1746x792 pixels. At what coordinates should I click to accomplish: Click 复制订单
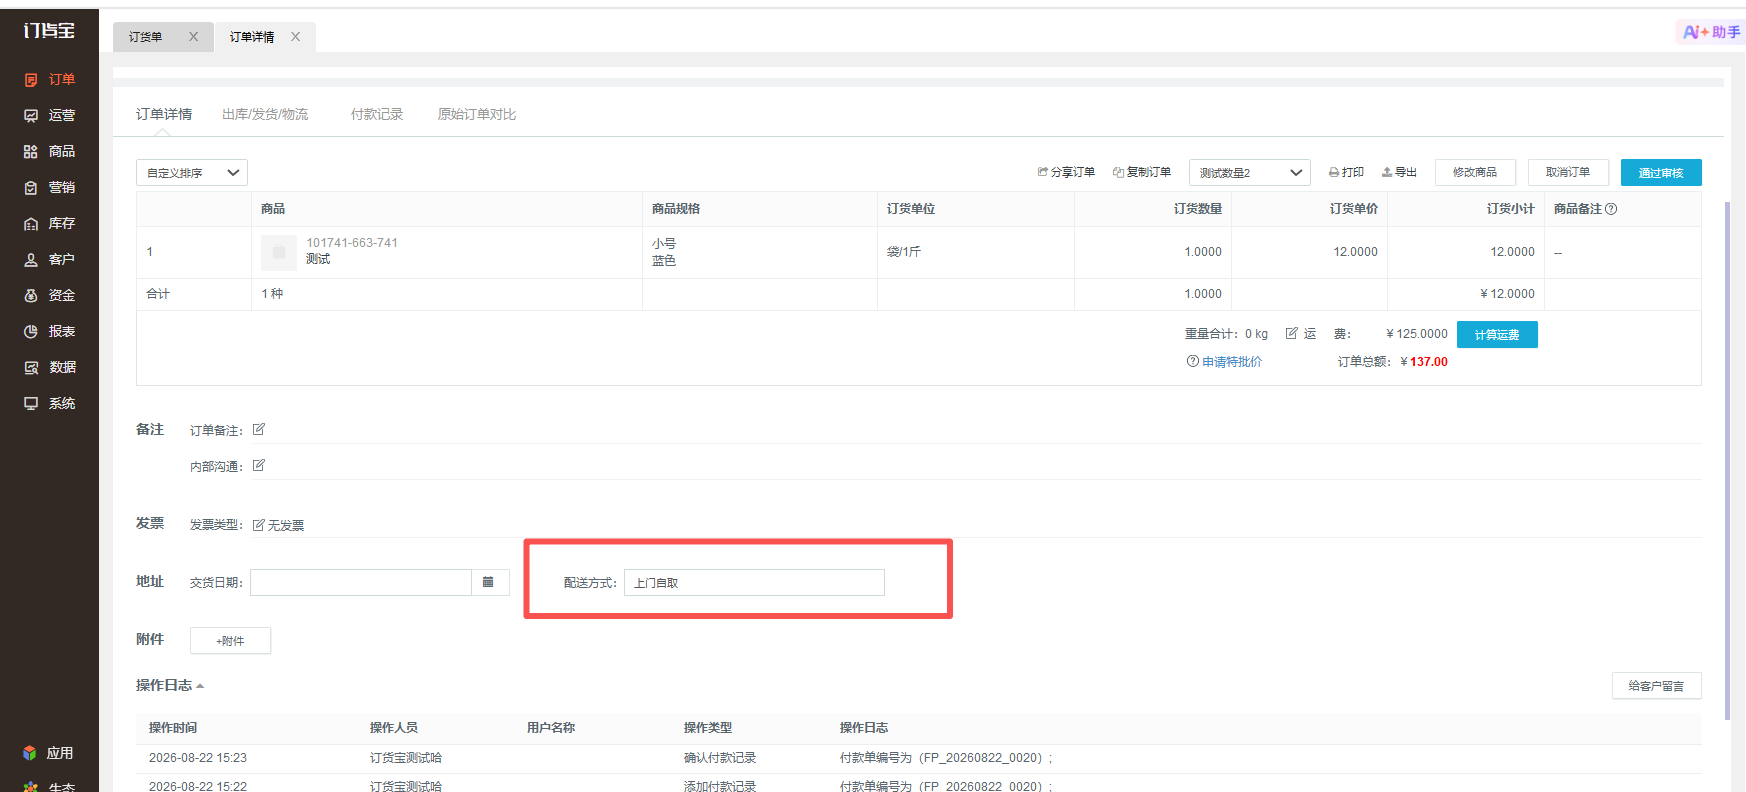[1142, 172]
